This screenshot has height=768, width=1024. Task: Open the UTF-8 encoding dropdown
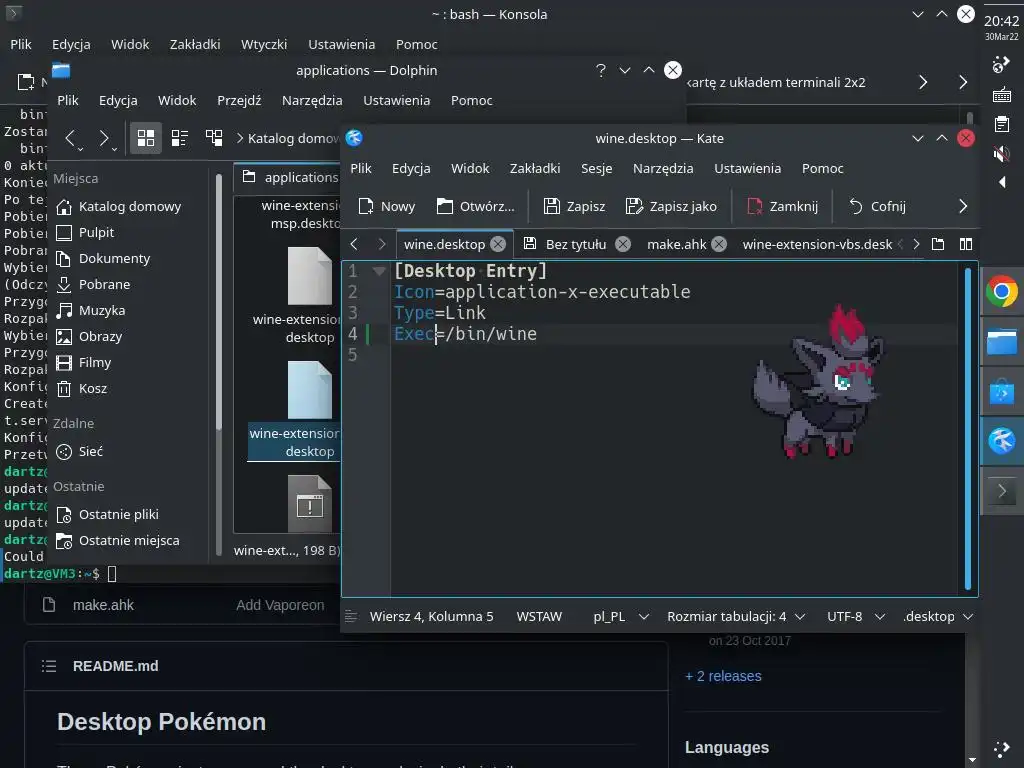856,616
